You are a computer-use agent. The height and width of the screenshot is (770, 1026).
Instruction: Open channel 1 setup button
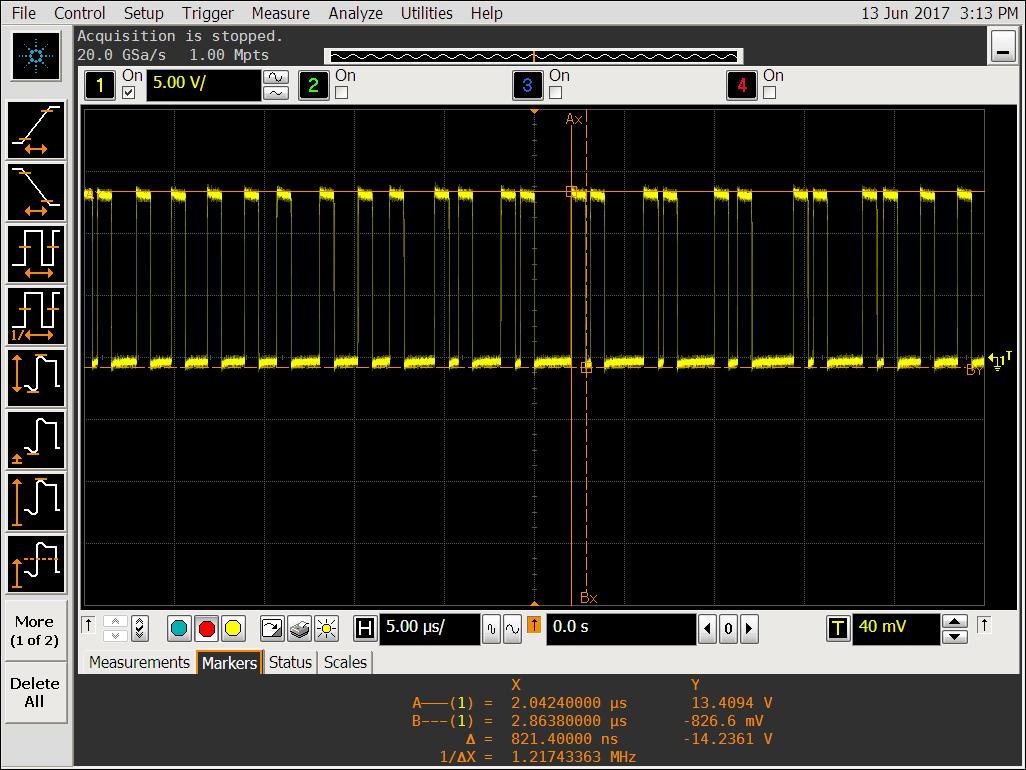click(x=99, y=85)
